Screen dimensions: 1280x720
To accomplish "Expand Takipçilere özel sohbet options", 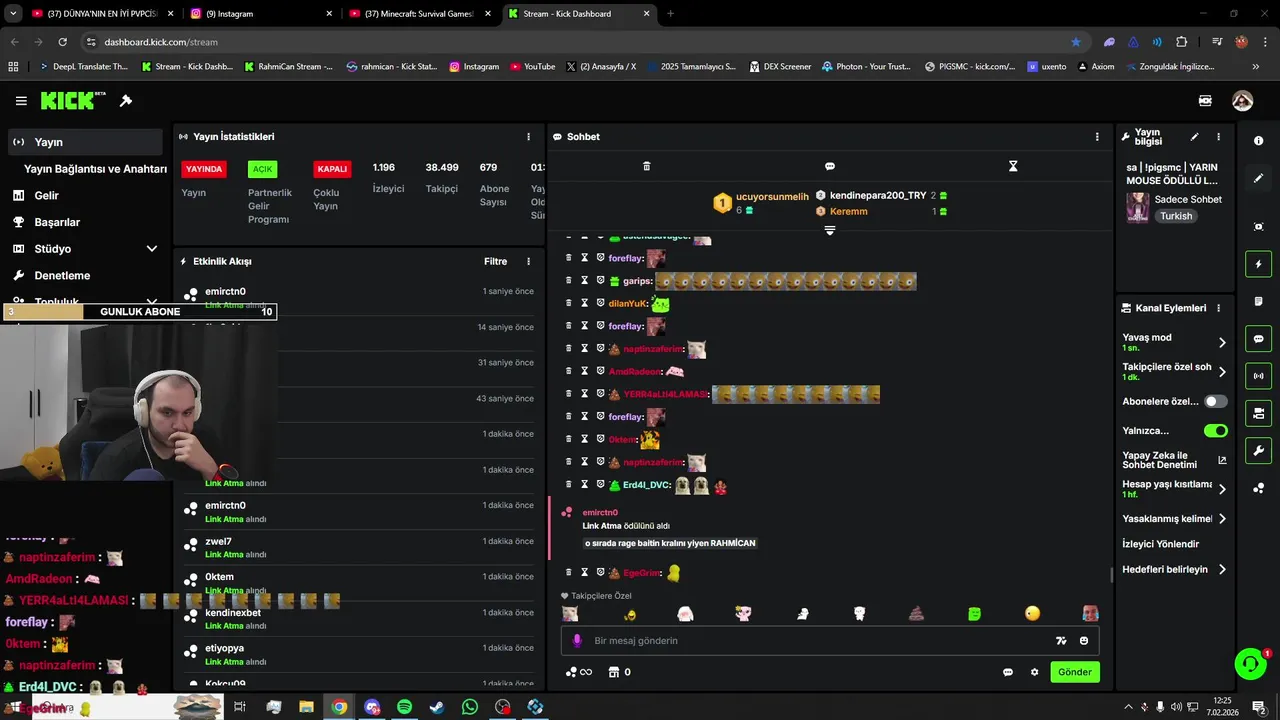I will point(1221,372).
